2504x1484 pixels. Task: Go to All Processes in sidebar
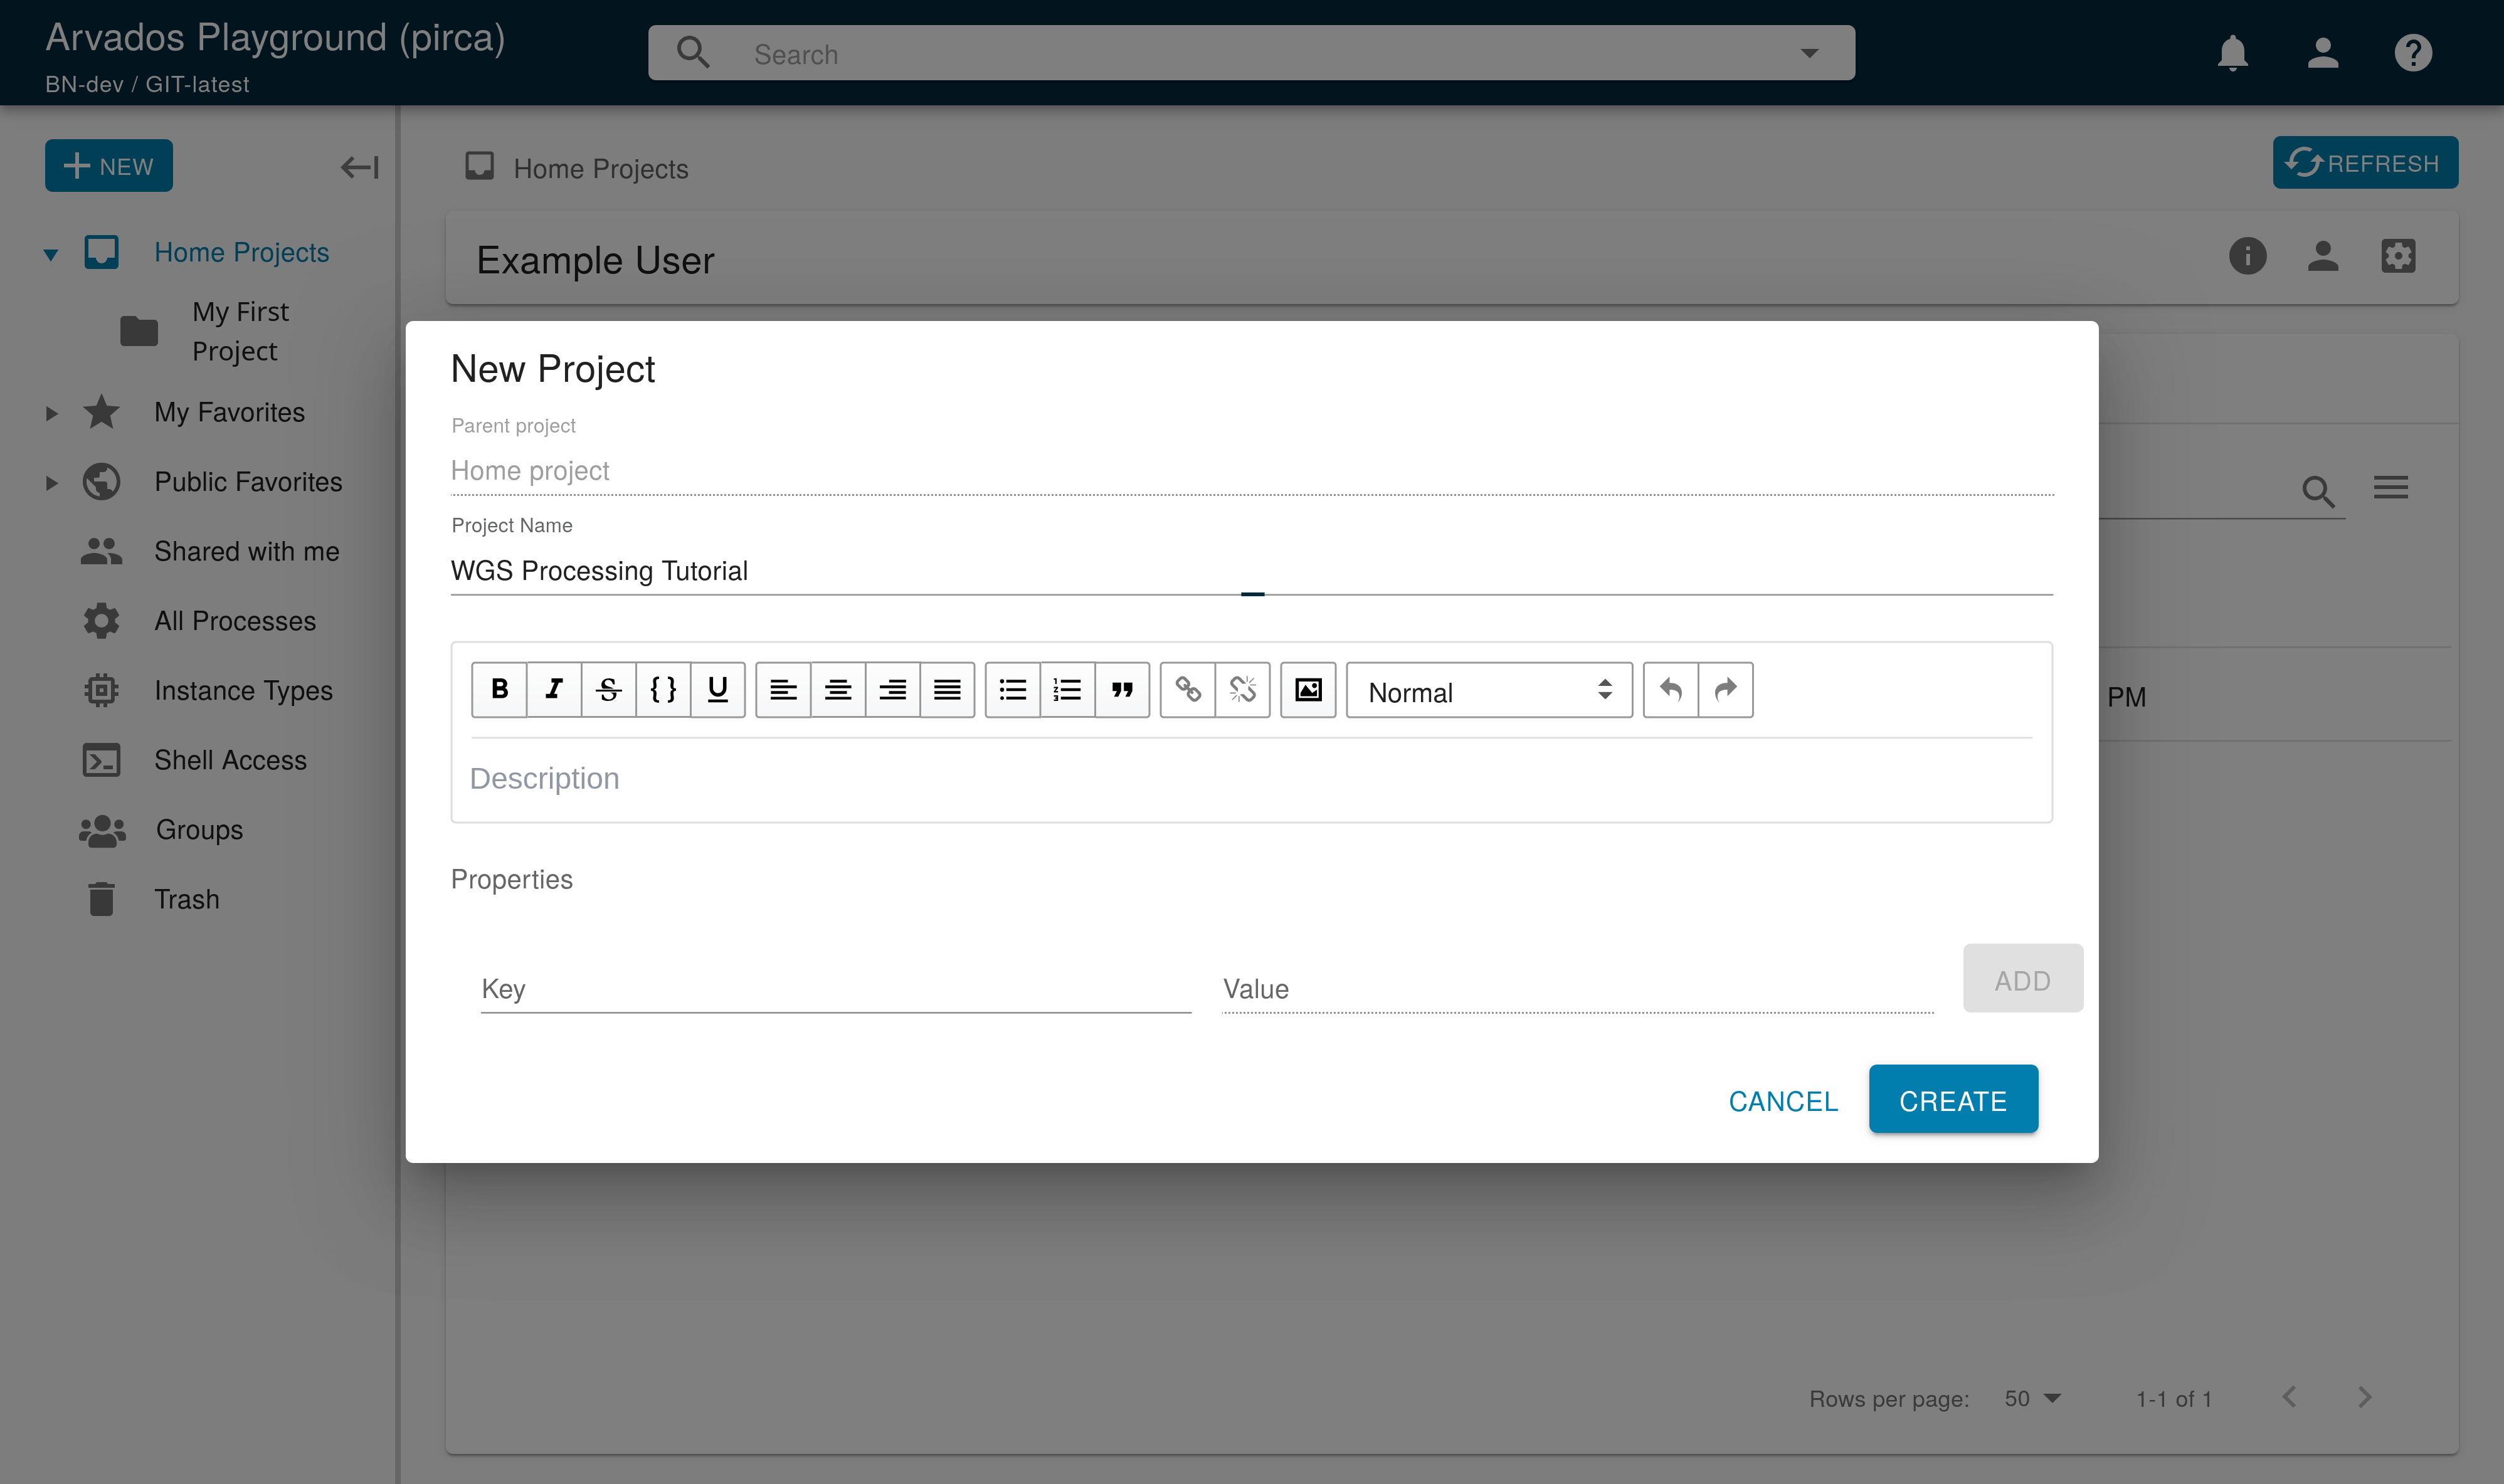(234, 621)
